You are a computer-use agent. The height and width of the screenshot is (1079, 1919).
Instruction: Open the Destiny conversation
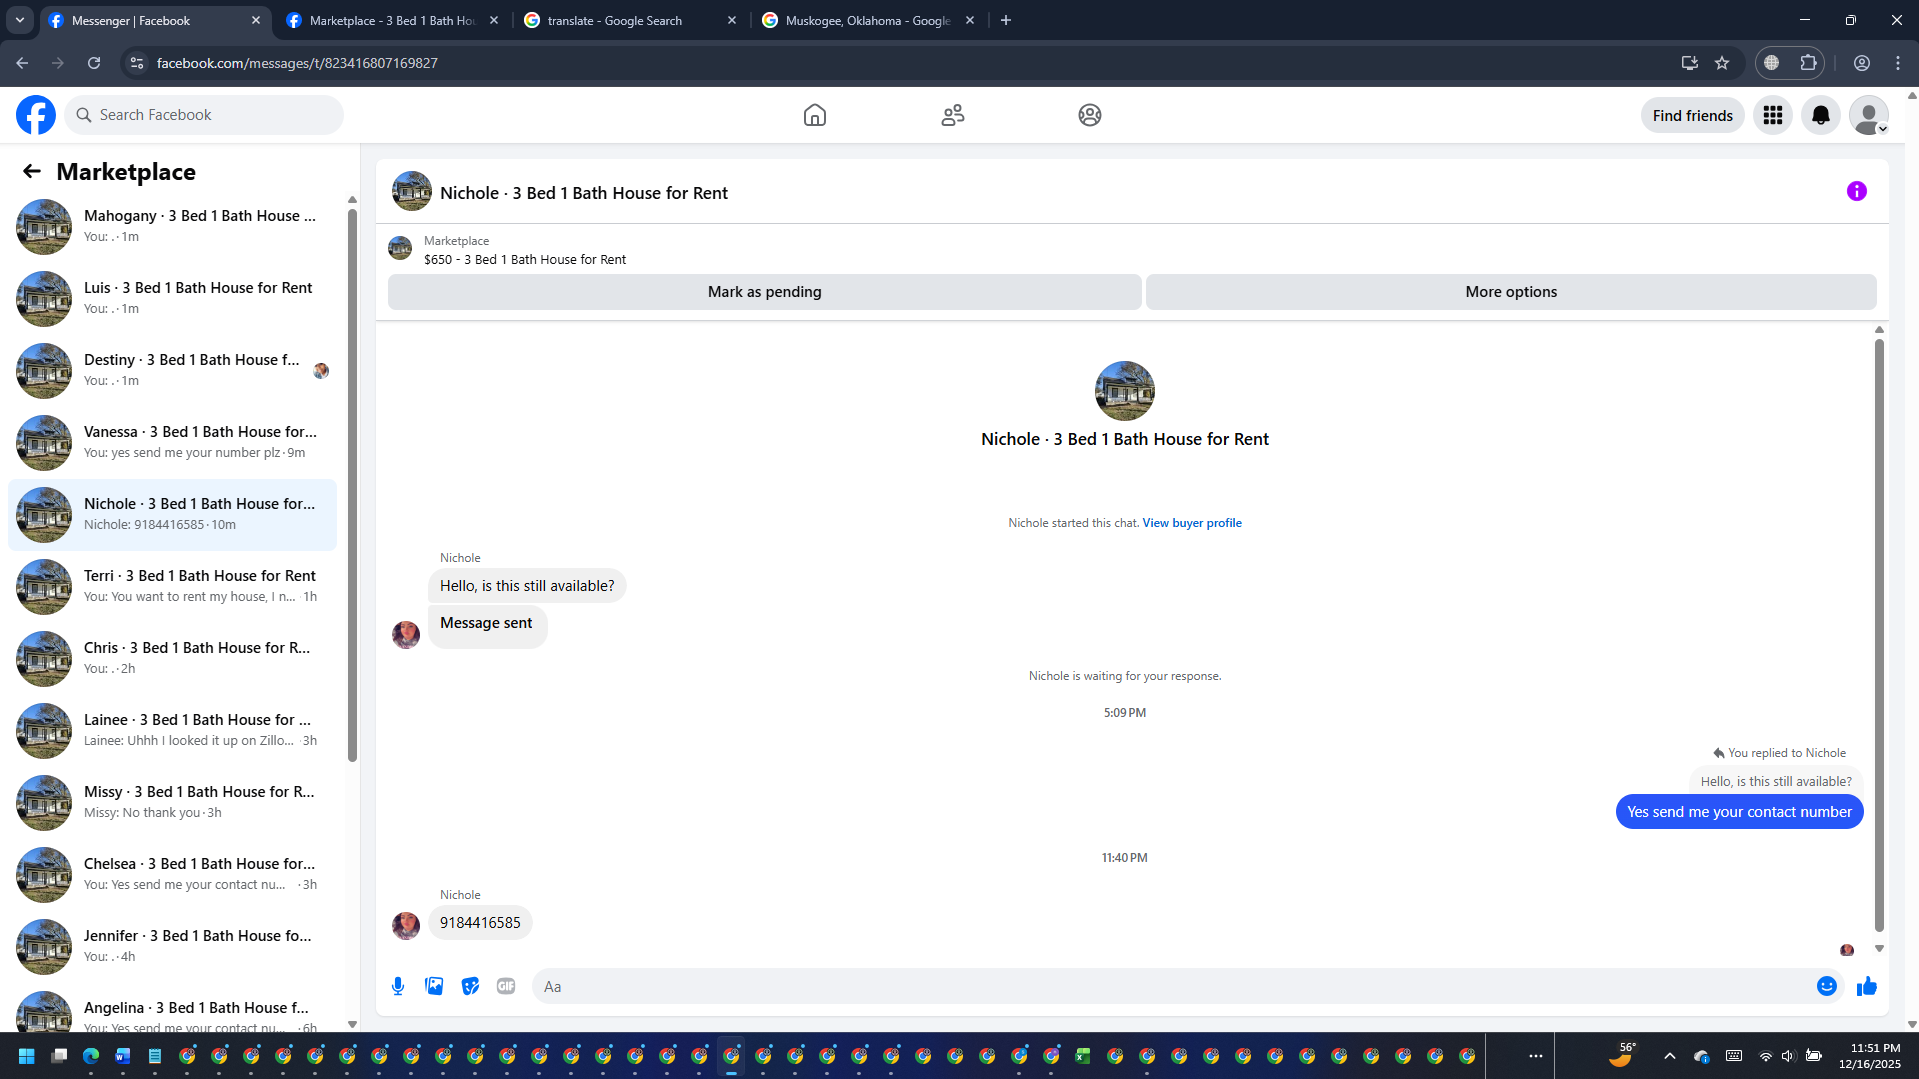pyautogui.click(x=172, y=370)
